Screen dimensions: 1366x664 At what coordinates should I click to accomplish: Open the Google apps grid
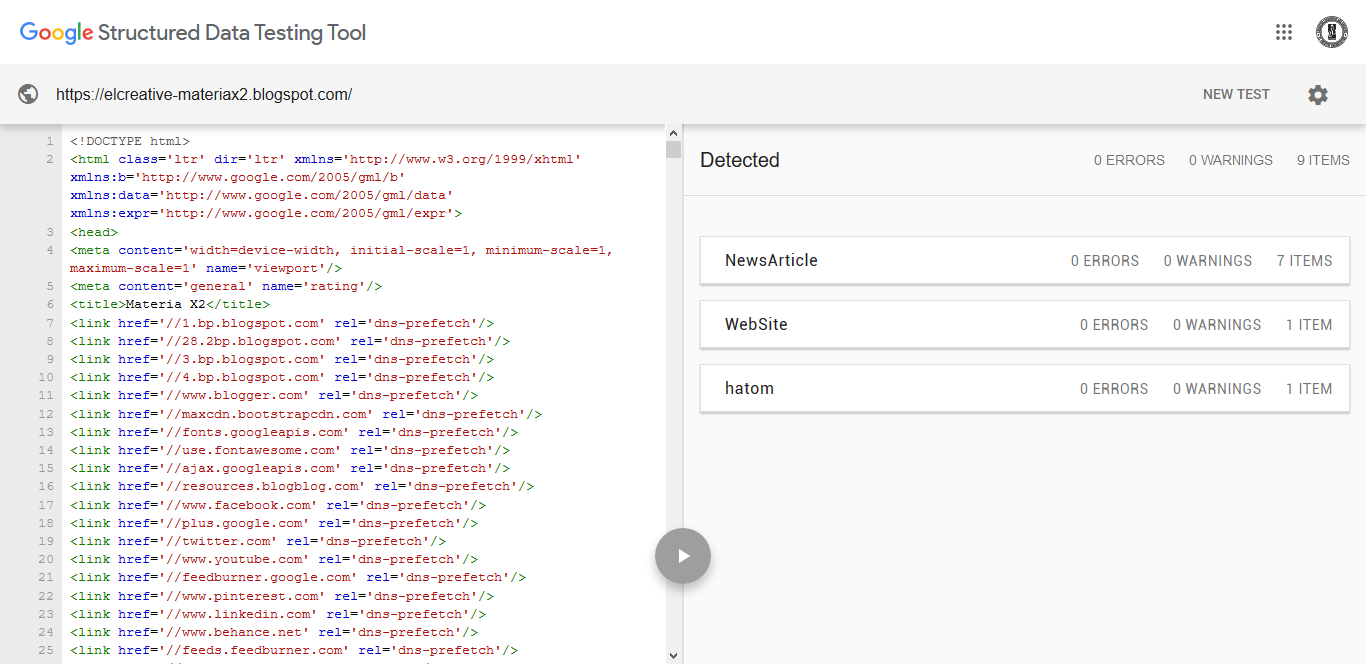(1284, 32)
